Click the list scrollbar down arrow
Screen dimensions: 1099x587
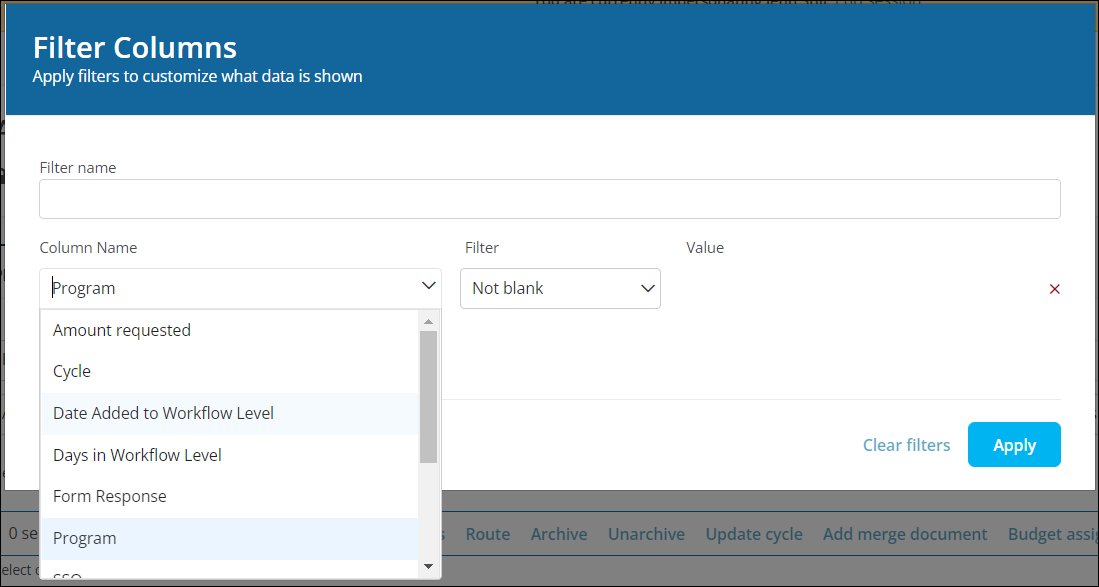[x=428, y=566]
